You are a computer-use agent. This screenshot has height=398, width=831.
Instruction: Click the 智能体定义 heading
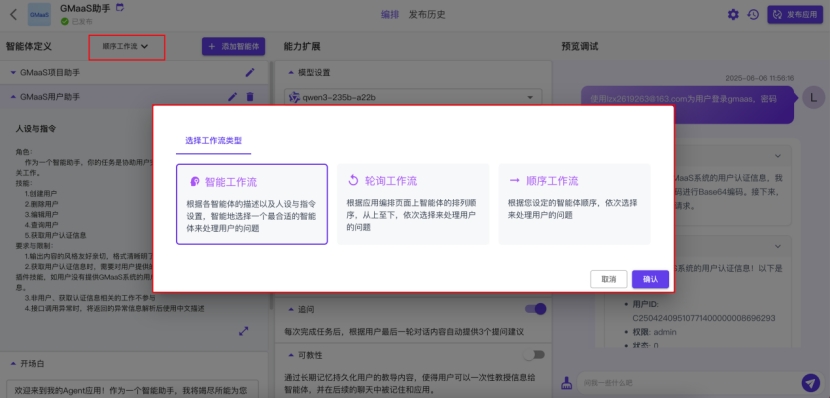pos(29,47)
